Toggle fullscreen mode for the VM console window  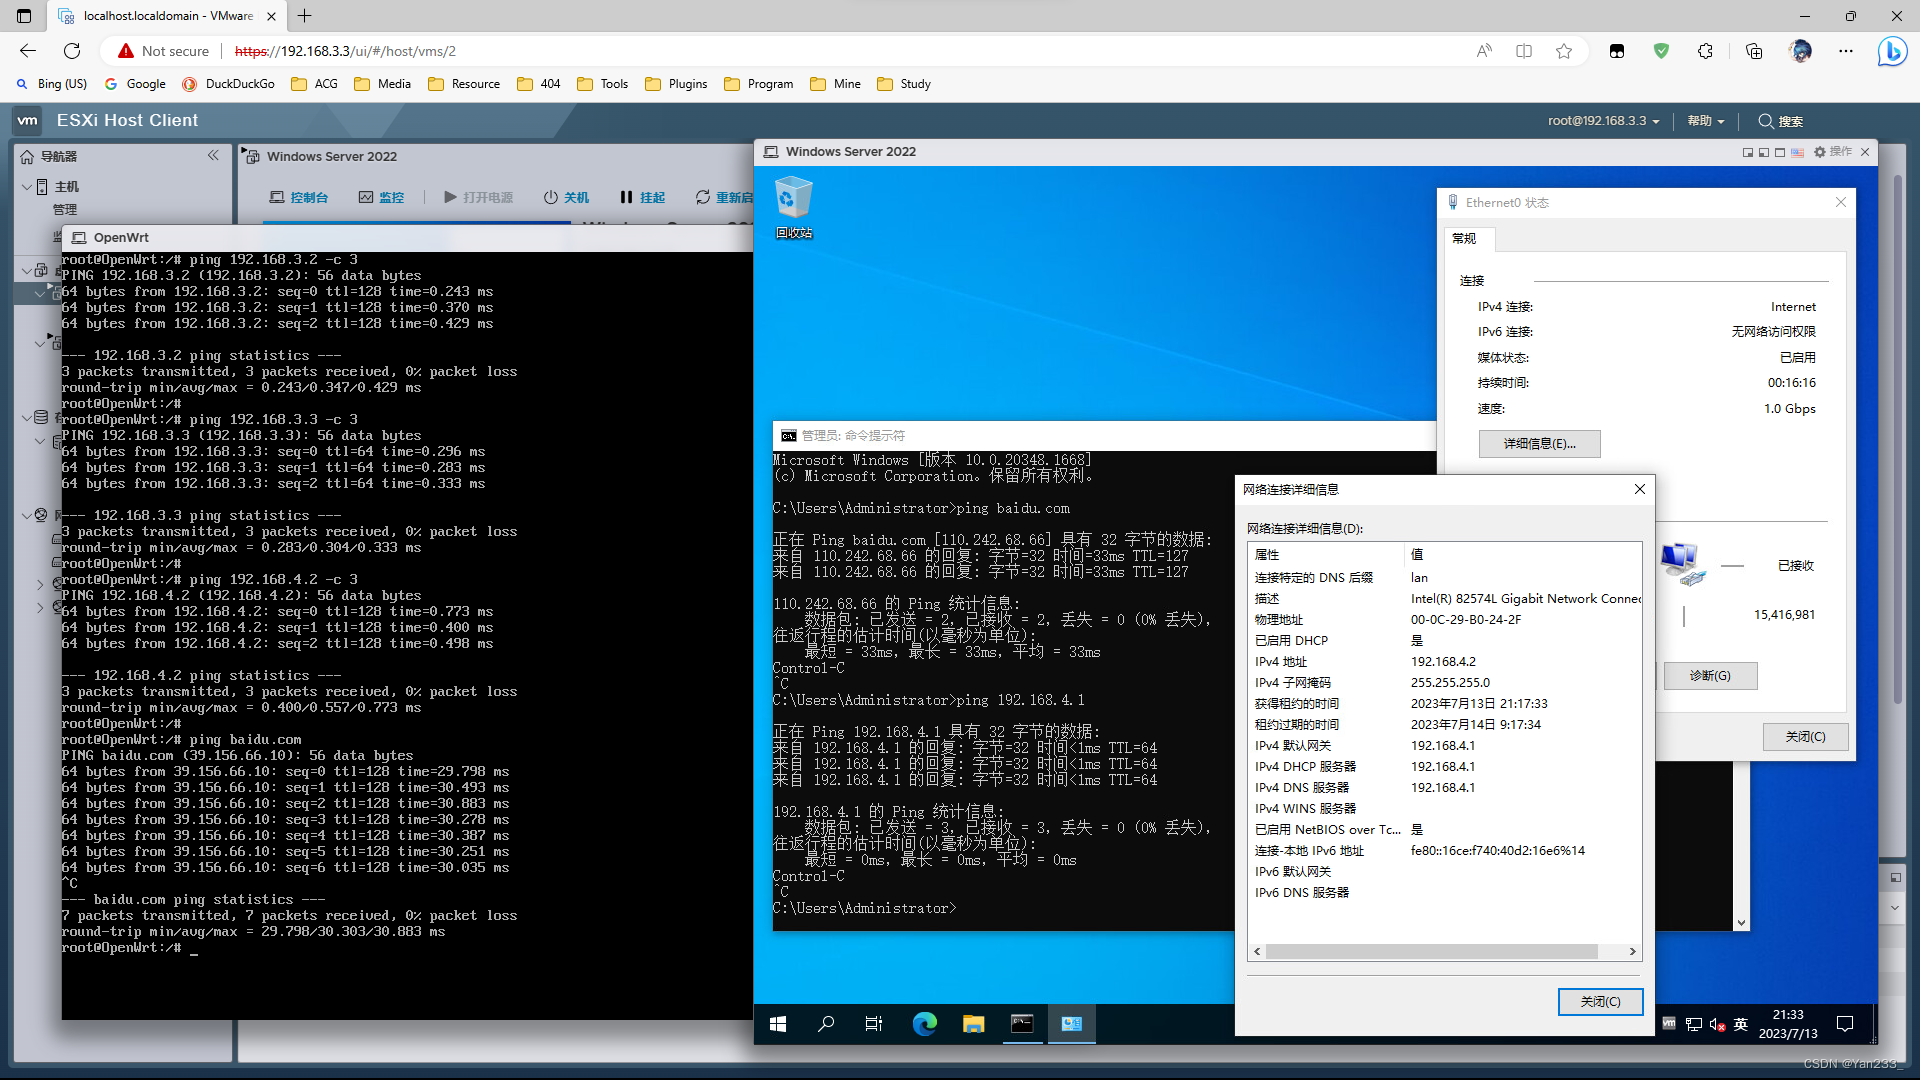(1779, 152)
